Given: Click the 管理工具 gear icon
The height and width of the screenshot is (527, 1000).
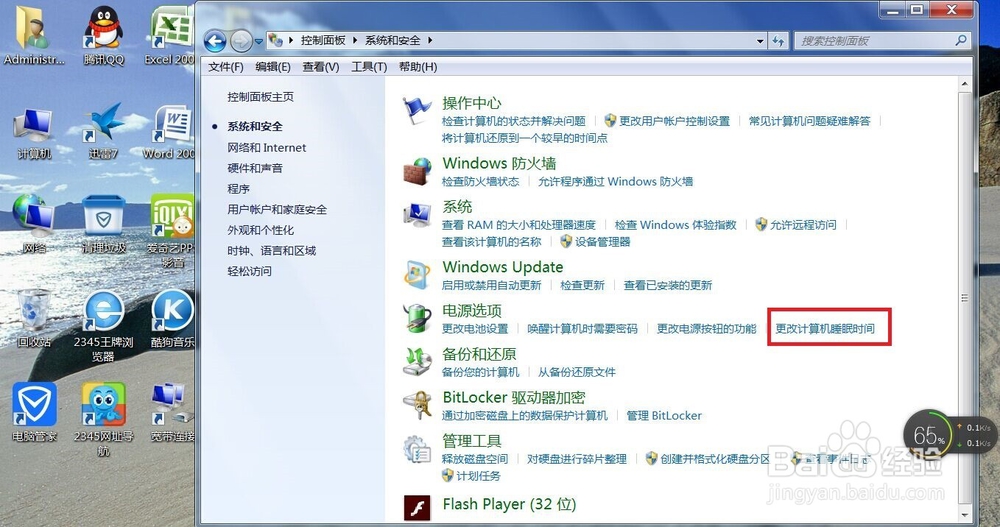Looking at the screenshot, I should coord(418,449).
